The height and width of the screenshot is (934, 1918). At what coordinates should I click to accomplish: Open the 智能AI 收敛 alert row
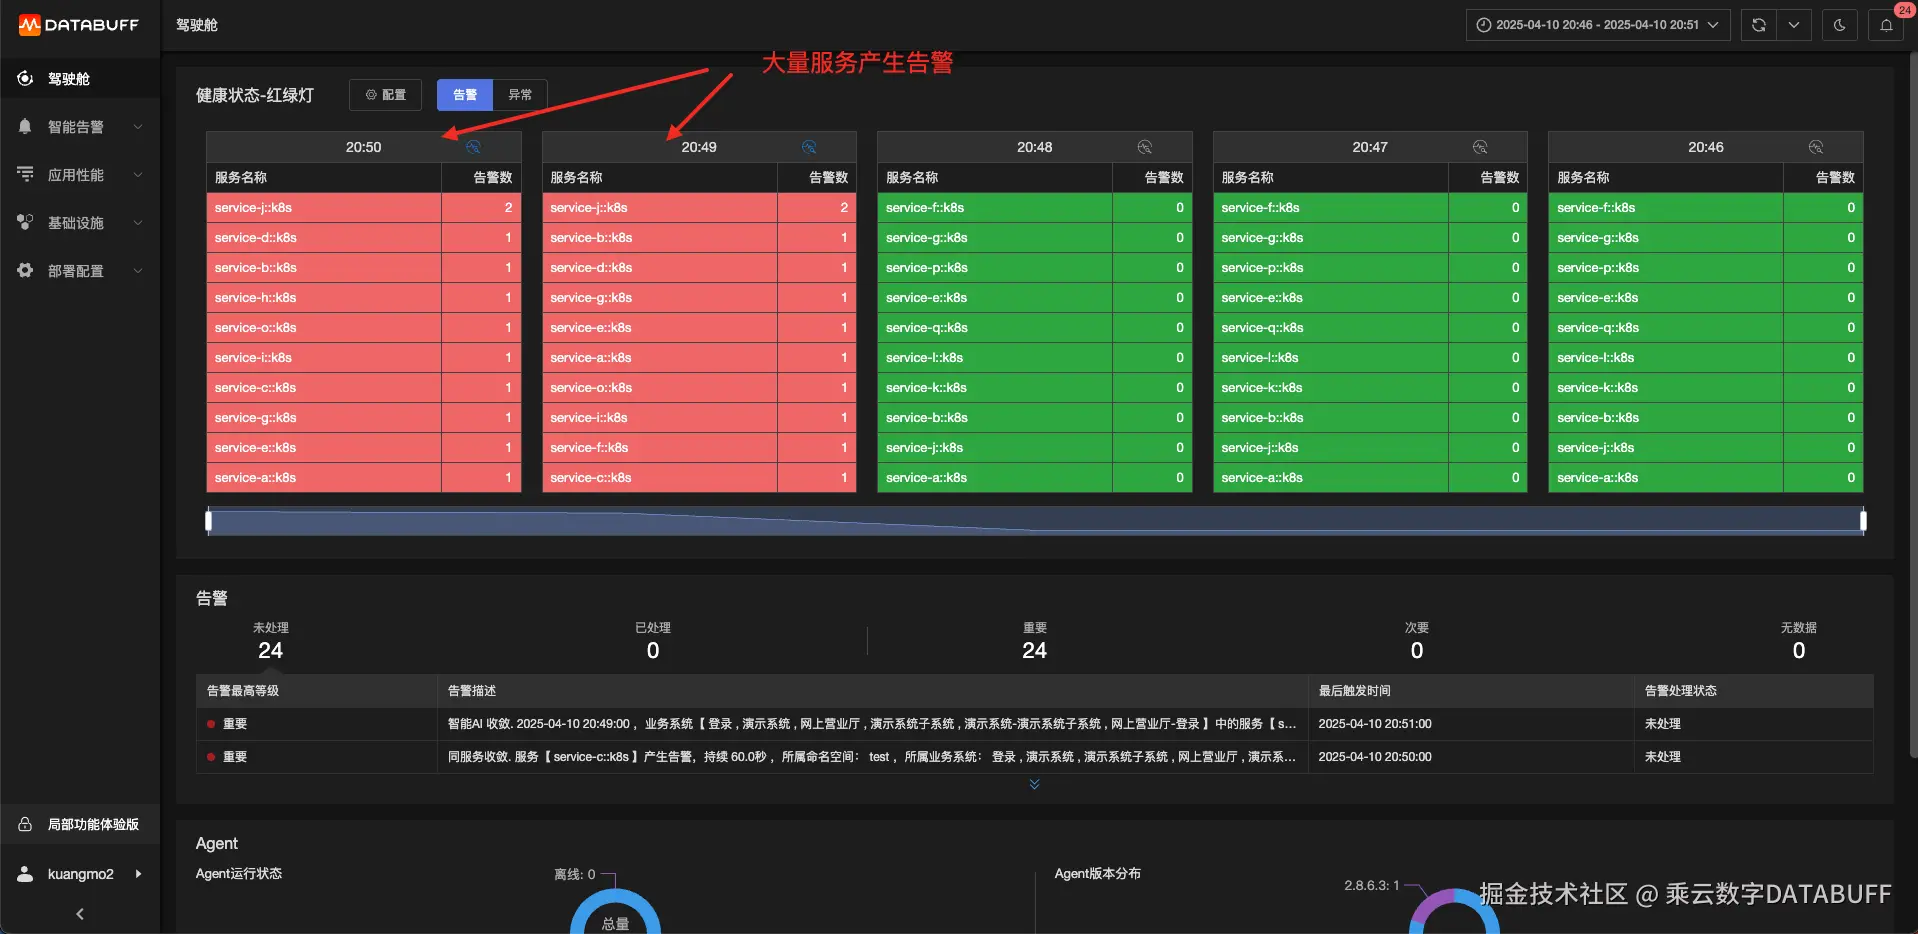[1035, 724]
